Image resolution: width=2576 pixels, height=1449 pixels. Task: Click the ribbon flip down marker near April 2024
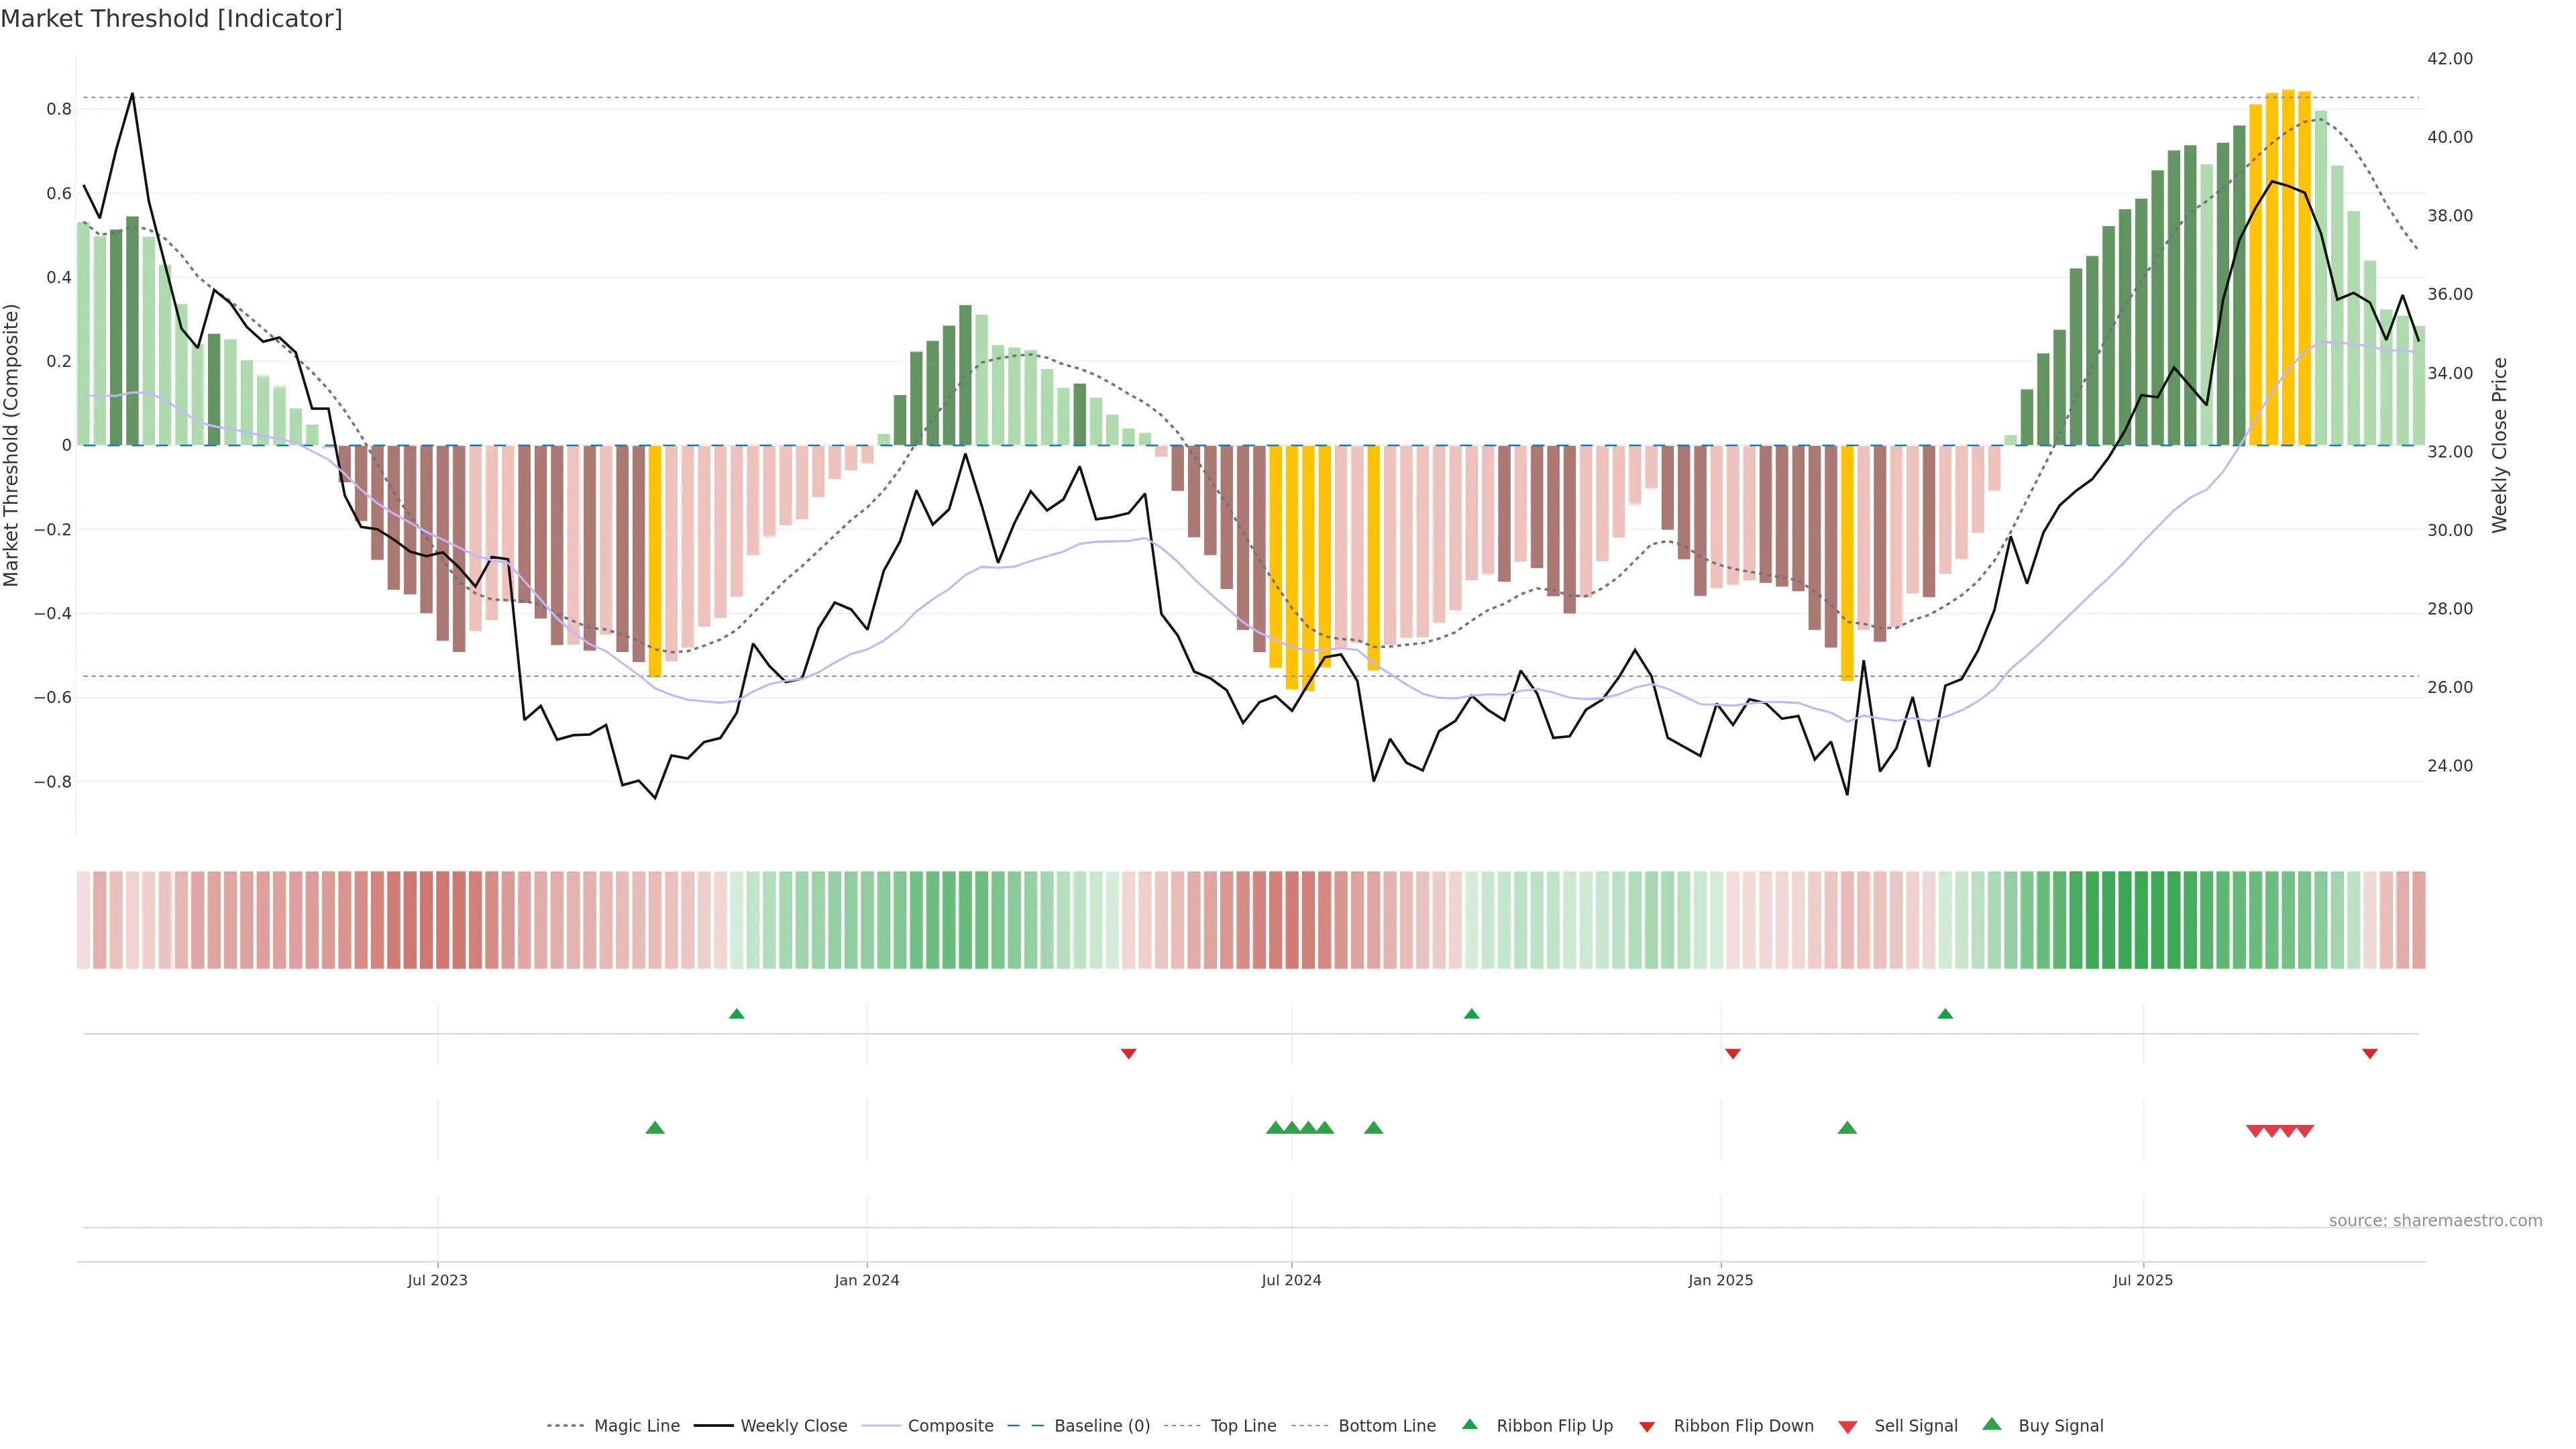click(x=1128, y=1053)
